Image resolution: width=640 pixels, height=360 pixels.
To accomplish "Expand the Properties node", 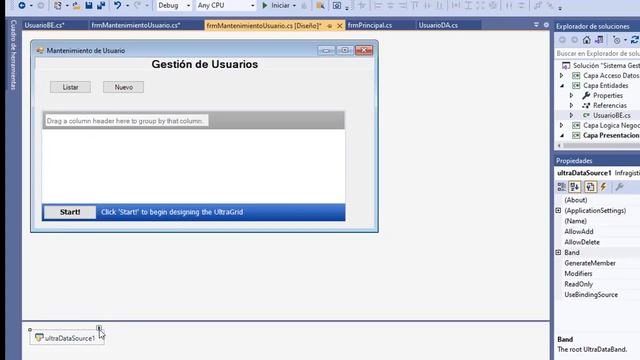I will tap(571, 96).
